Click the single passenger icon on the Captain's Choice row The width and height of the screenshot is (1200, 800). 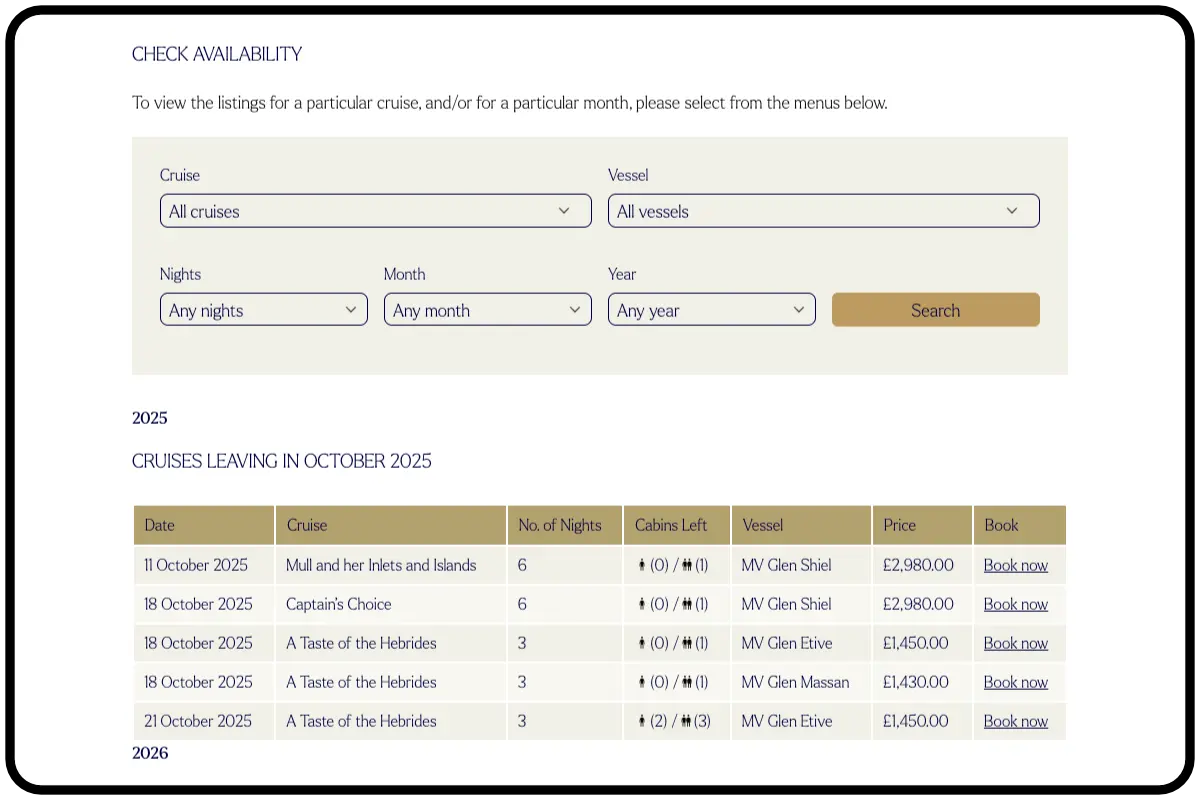point(642,604)
